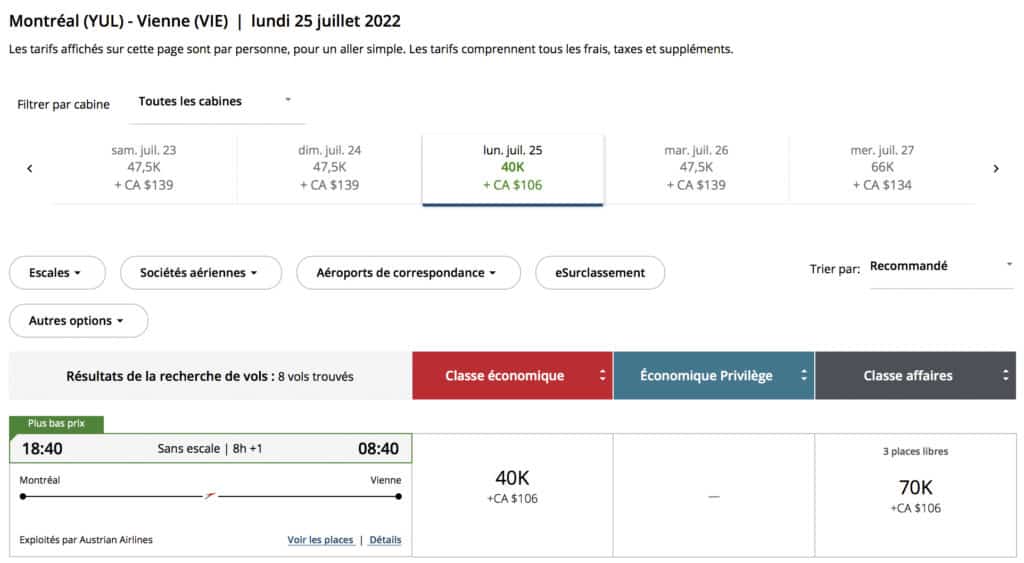Expand the Autres options menu
This screenshot has width=1024, height=563.
click(x=78, y=321)
